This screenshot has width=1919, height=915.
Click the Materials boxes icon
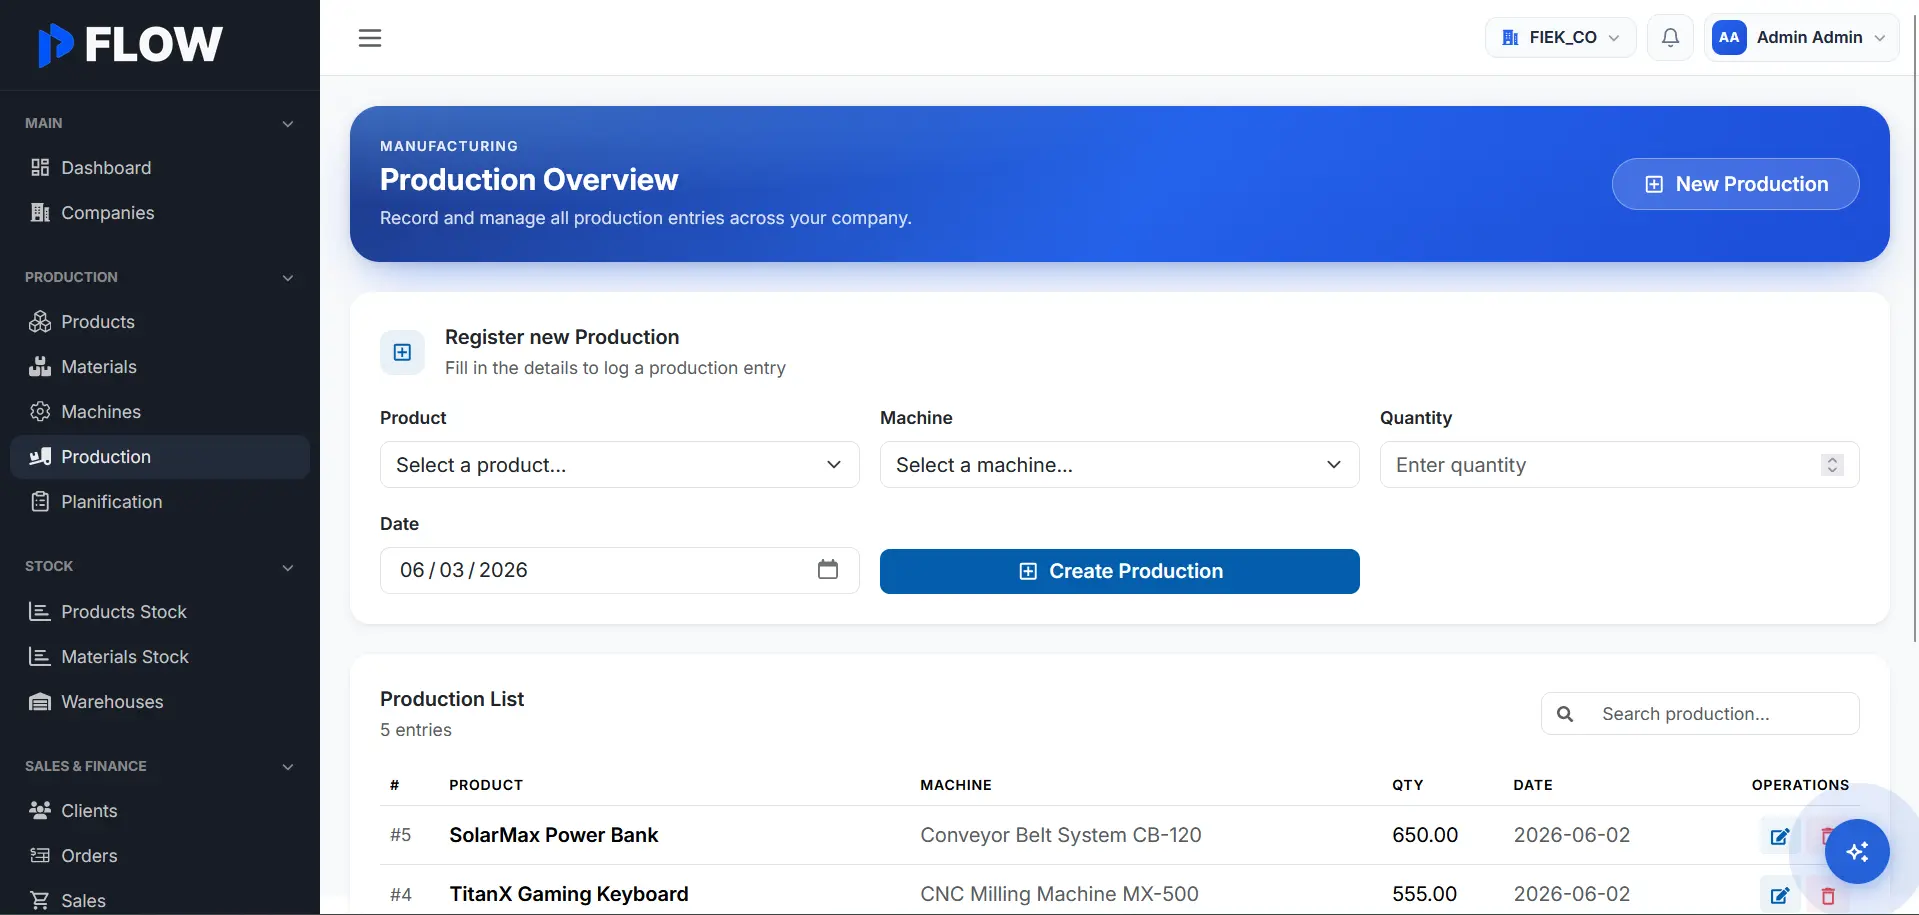pos(40,366)
